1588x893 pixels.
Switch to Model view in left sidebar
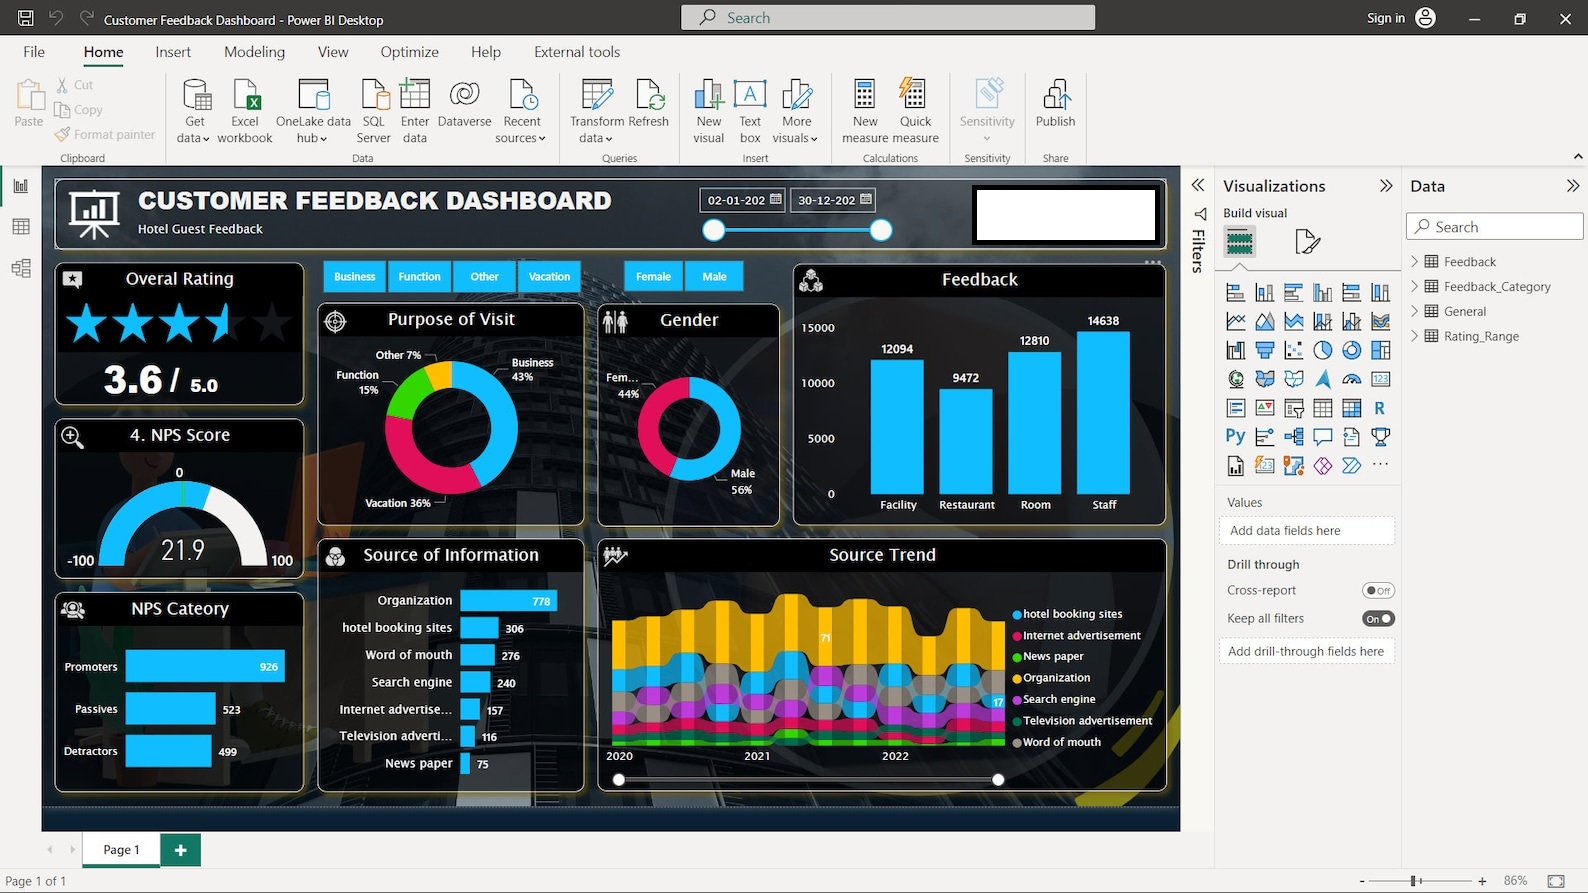21,268
